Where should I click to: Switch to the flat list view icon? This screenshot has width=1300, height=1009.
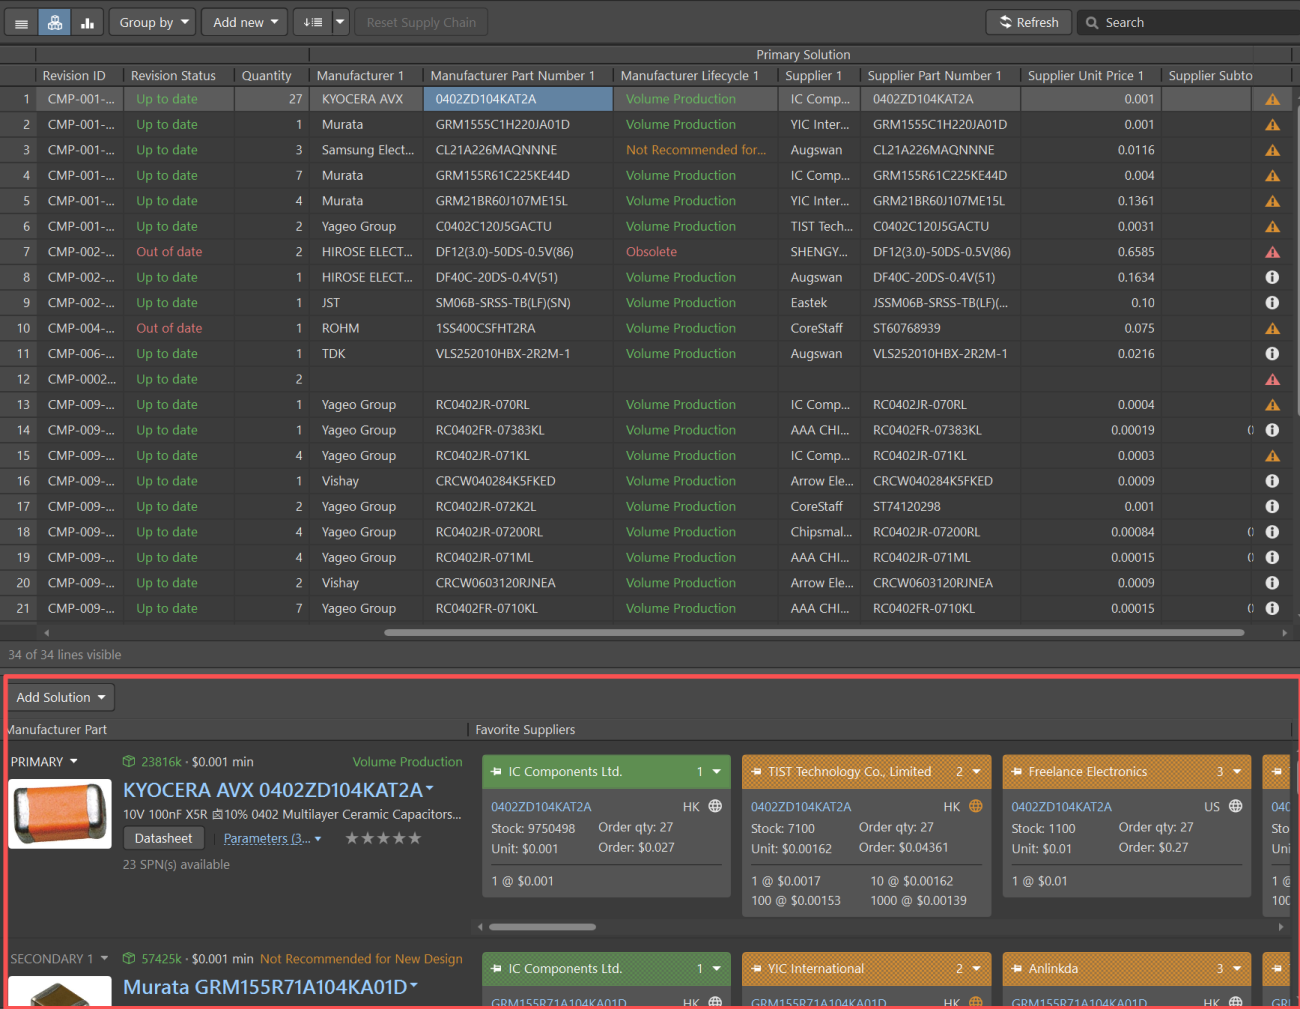pyautogui.click(x=21, y=22)
